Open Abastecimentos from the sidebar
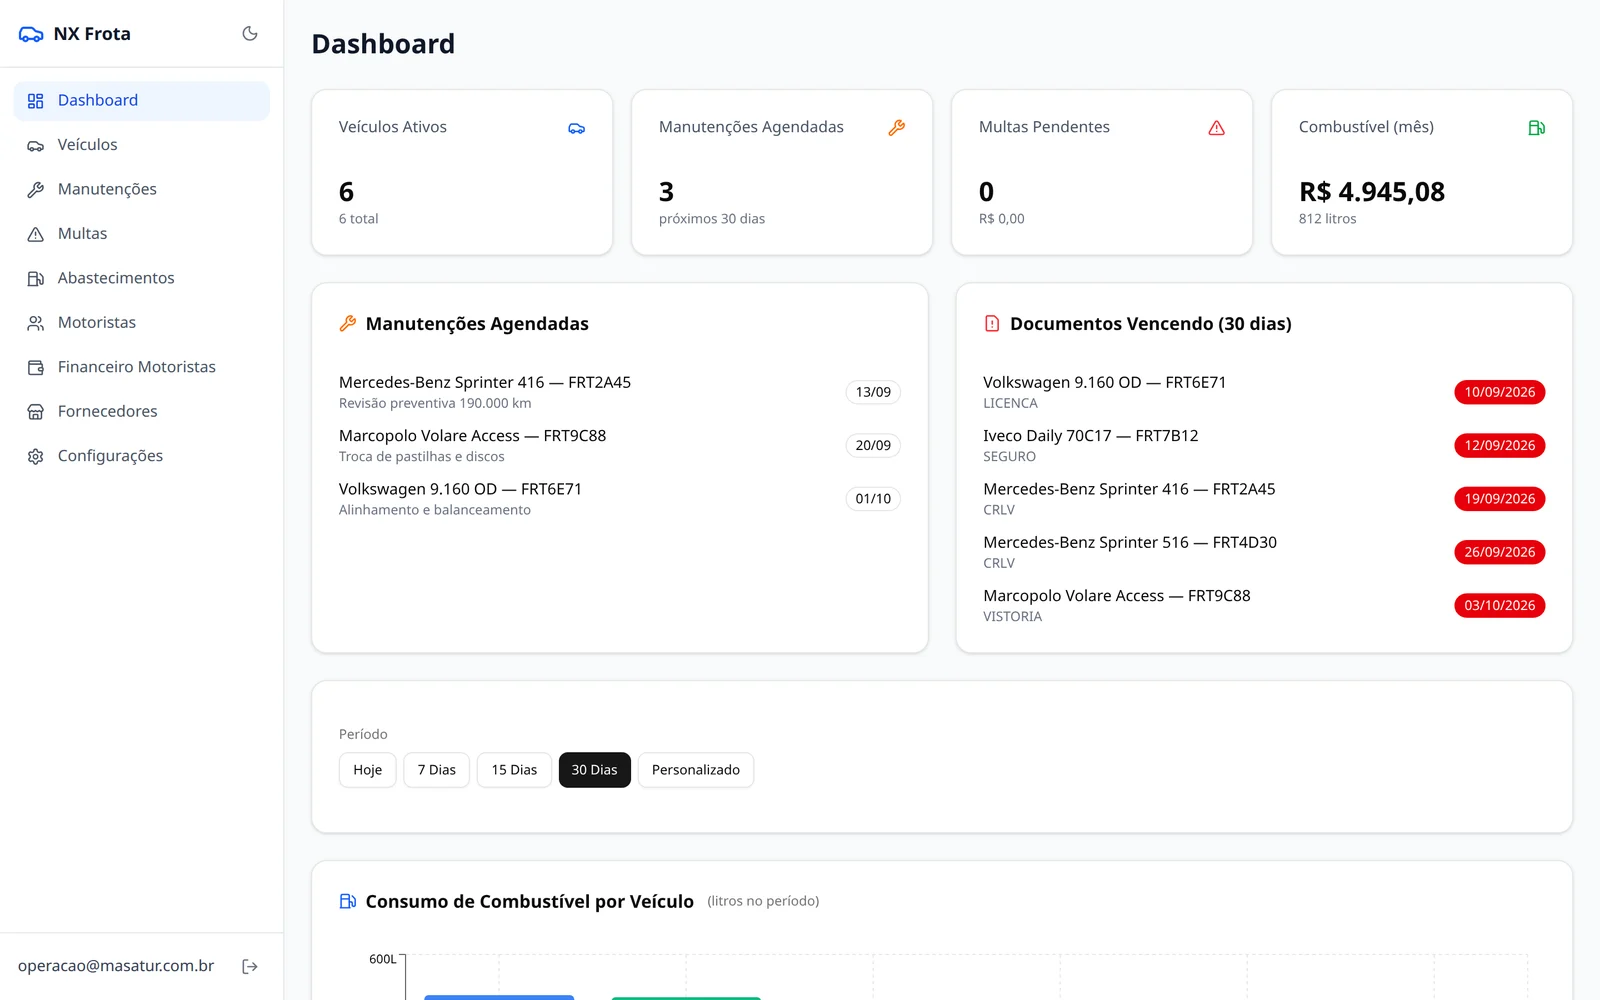Screen dimensions: 1600x1000 tap(142, 278)
